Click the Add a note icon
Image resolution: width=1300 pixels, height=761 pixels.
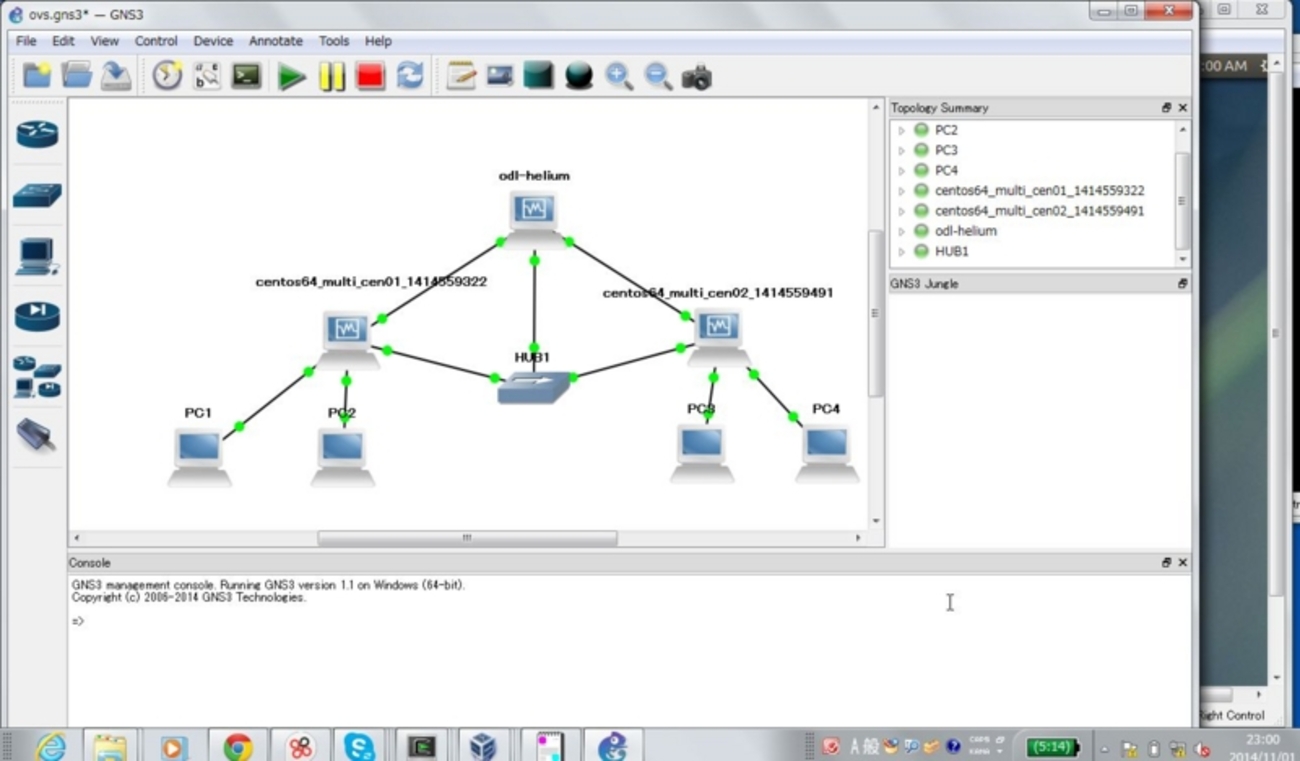click(x=460, y=76)
